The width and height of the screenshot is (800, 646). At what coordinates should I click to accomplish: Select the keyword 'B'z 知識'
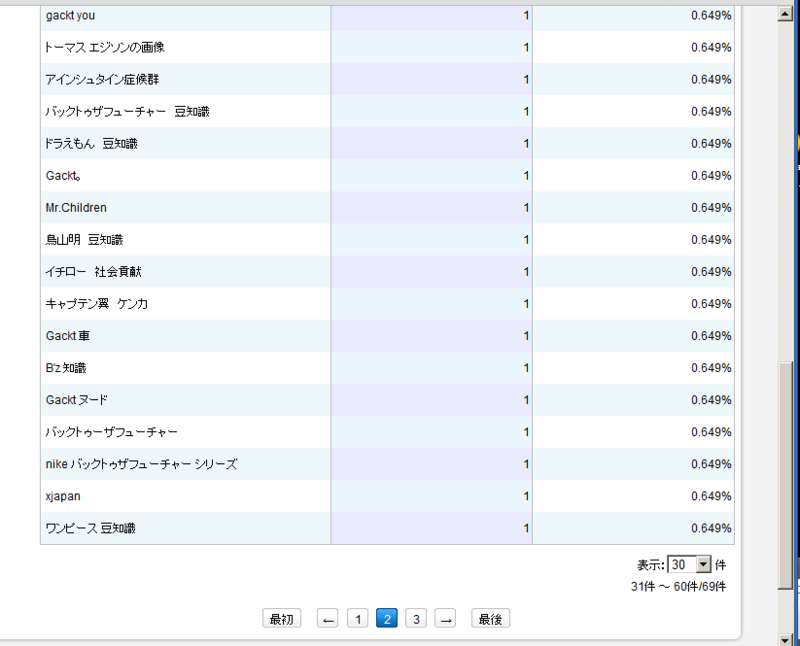coord(66,368)
